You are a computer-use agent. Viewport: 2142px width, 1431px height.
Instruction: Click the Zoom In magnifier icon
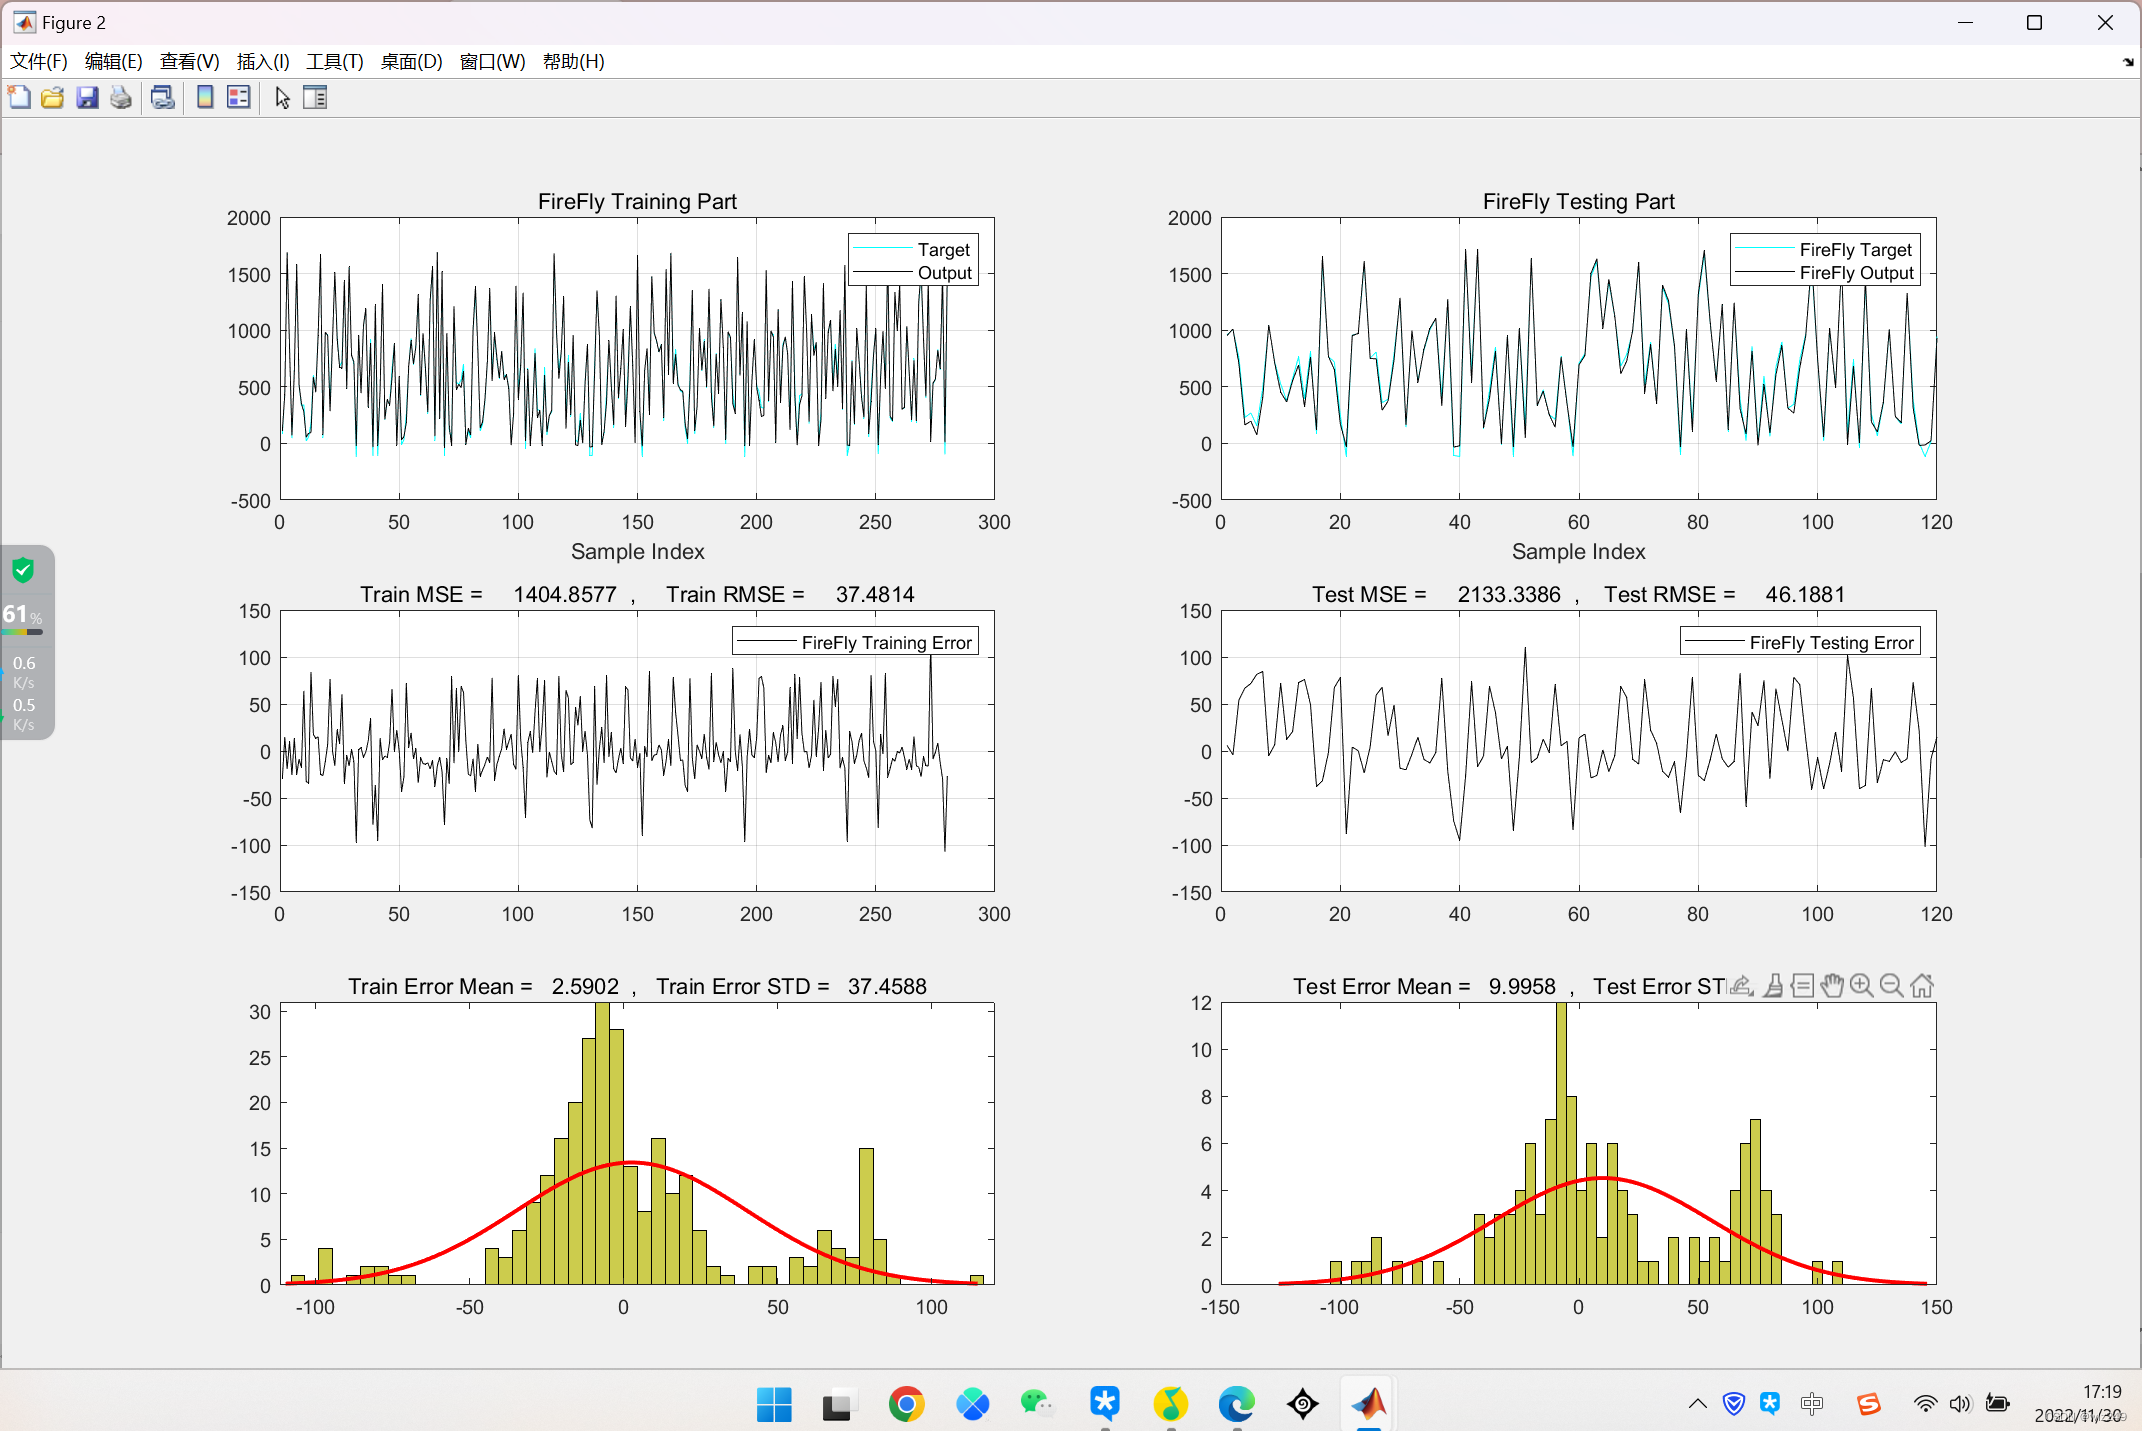pos(1861,986)
